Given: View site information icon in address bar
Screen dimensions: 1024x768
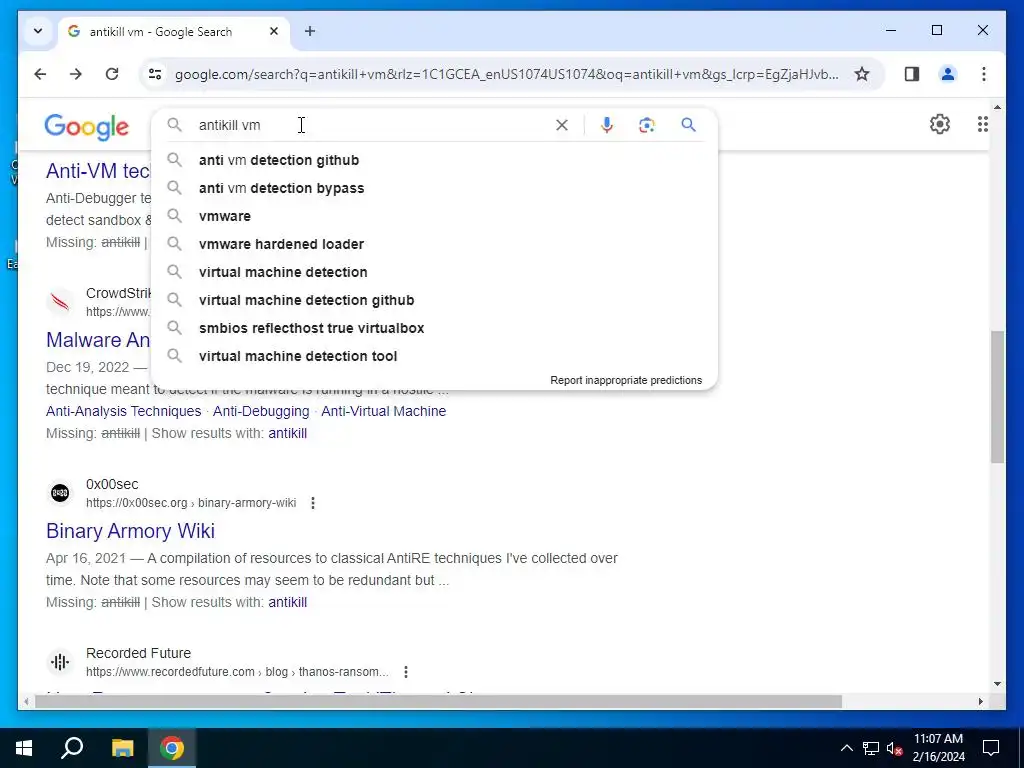Looking at the screenshot, I should [x=155, y=74].
